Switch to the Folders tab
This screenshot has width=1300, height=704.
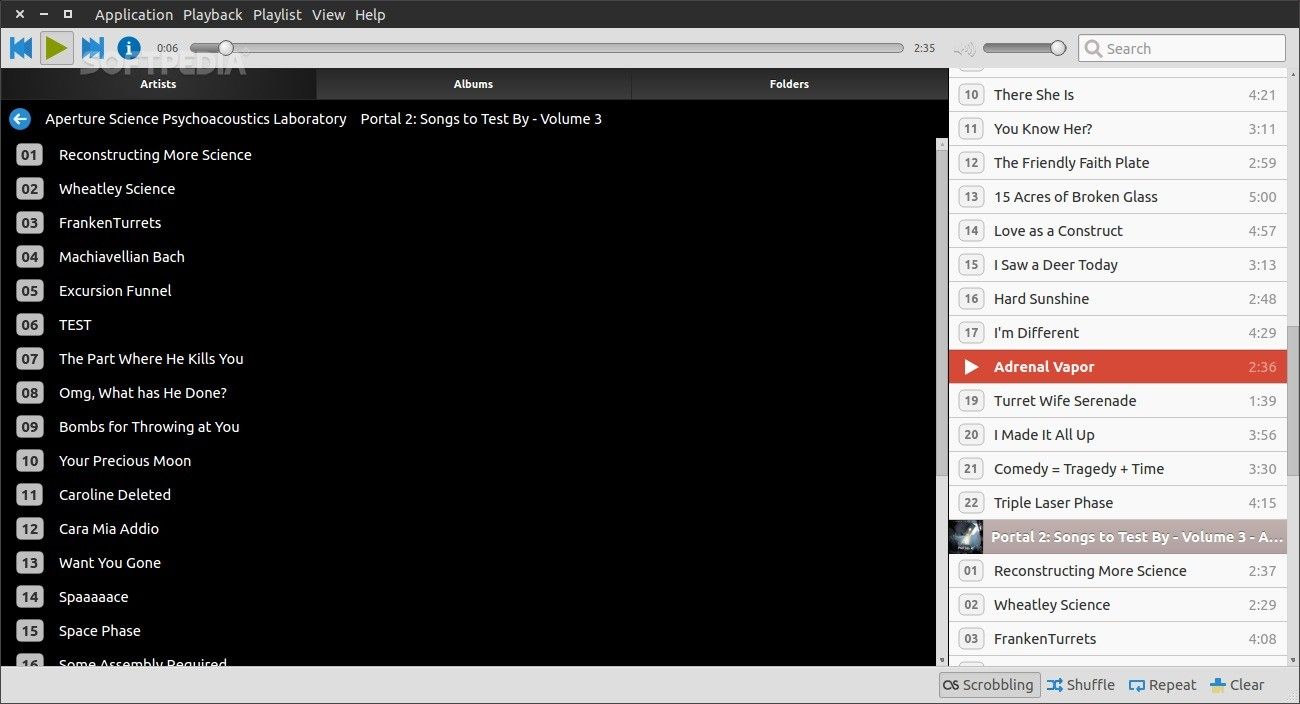[789, 84]
